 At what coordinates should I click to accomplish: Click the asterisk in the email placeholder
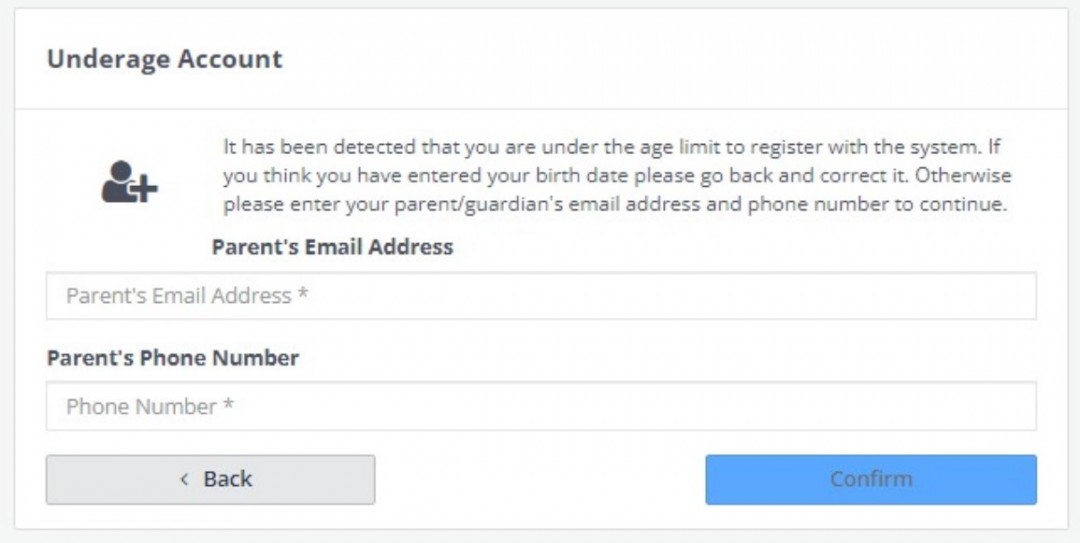click(302, 294)
